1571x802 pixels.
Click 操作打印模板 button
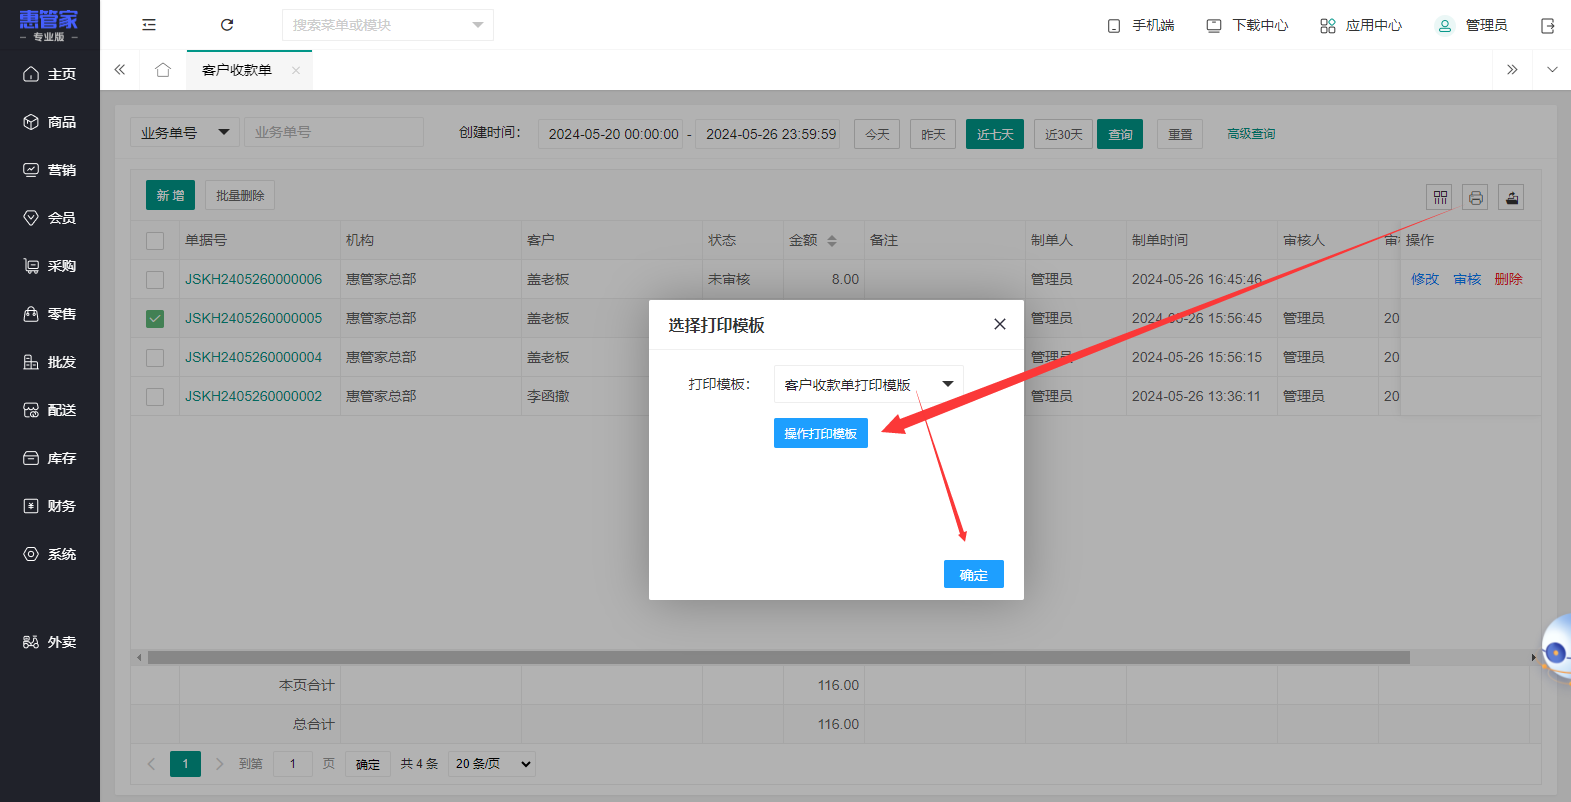[x=821, y=433]
